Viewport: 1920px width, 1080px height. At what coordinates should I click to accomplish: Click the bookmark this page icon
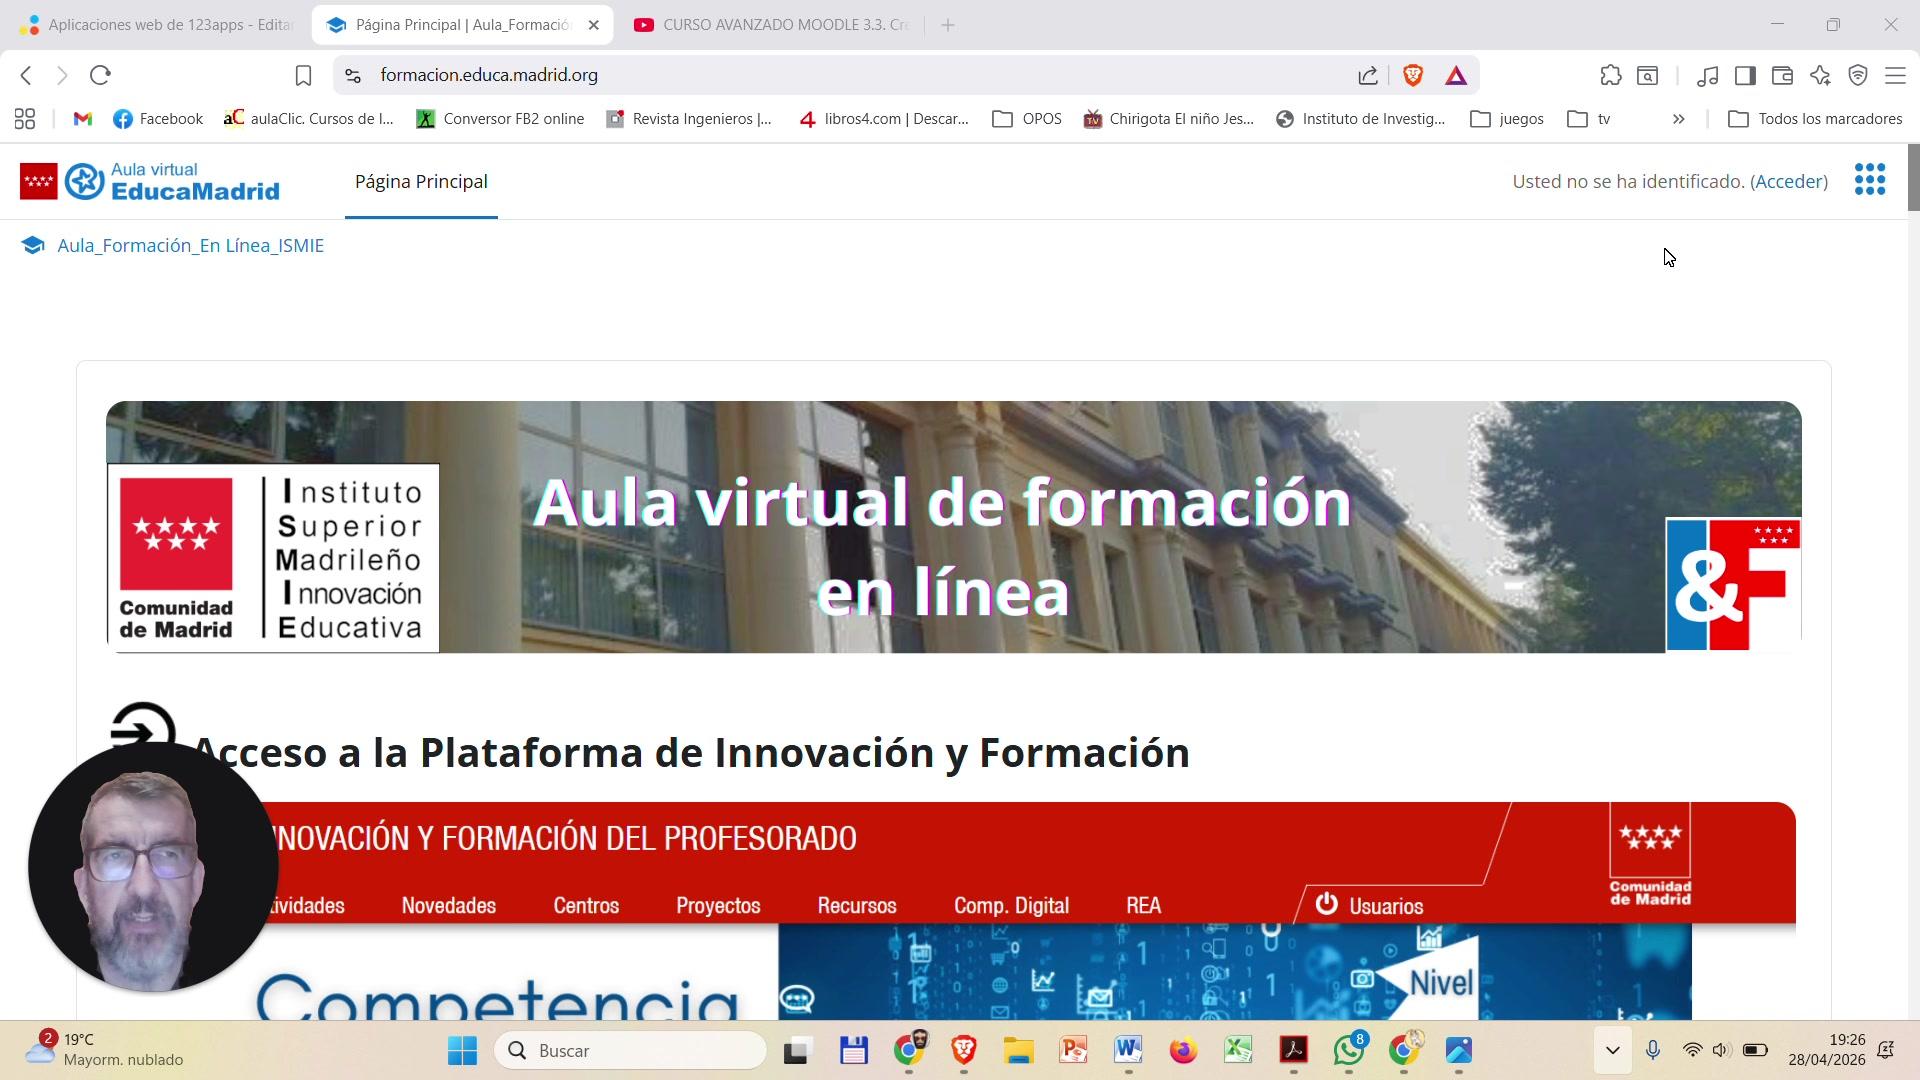[303, 75]
